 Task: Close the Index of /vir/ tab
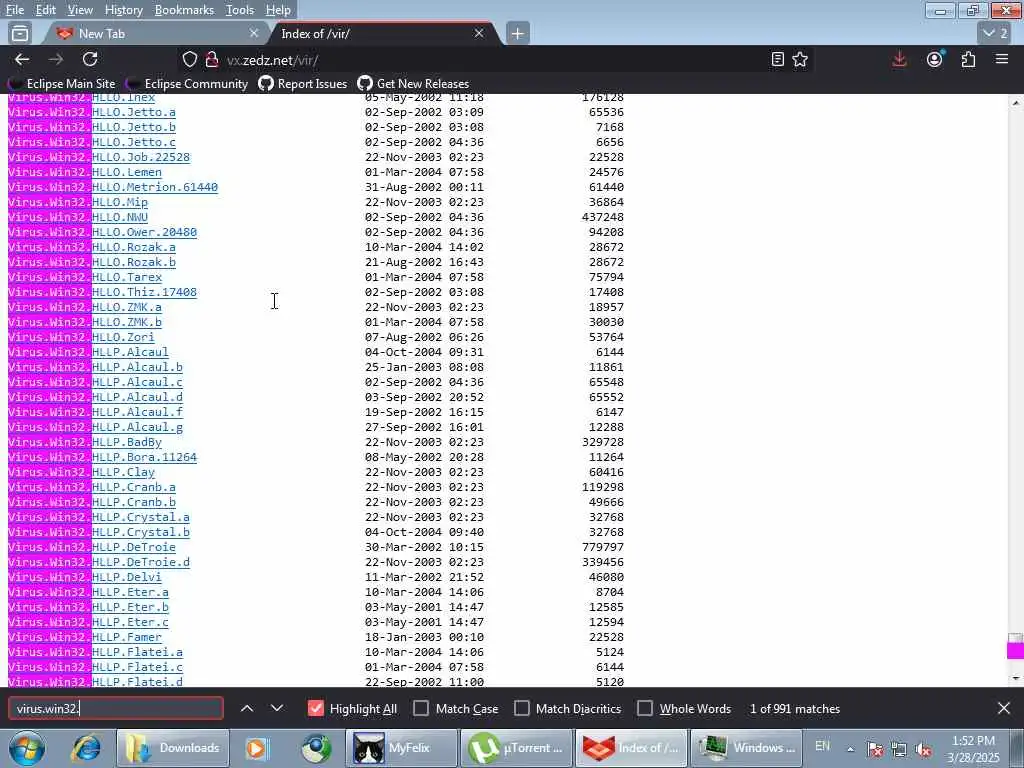pyautogui.click(x=479, y=33)
